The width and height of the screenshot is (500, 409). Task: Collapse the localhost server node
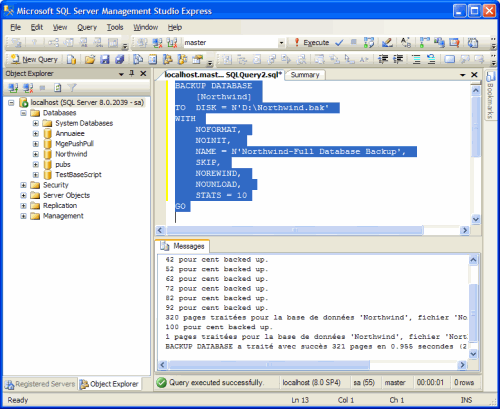[11, 103]
